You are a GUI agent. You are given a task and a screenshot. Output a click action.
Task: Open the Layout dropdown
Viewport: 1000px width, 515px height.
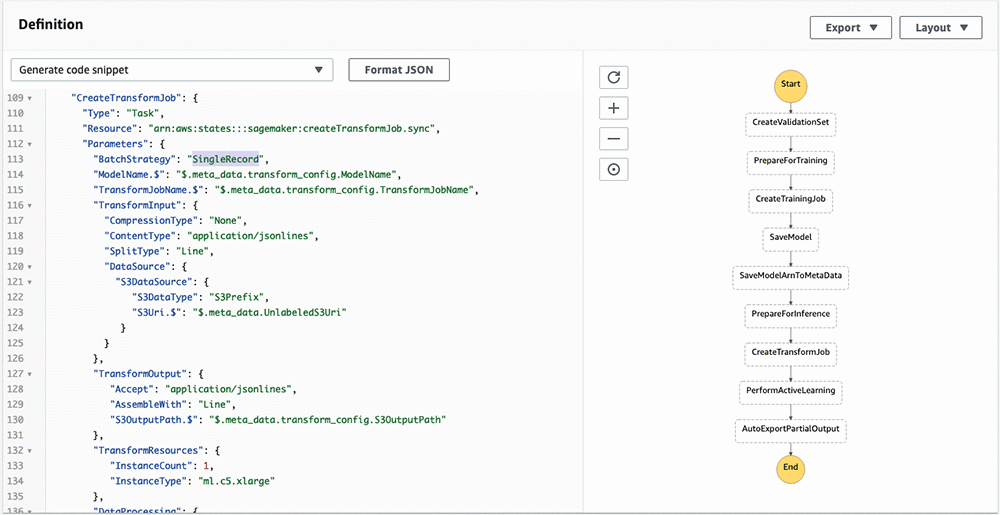(x=941, y=28)
